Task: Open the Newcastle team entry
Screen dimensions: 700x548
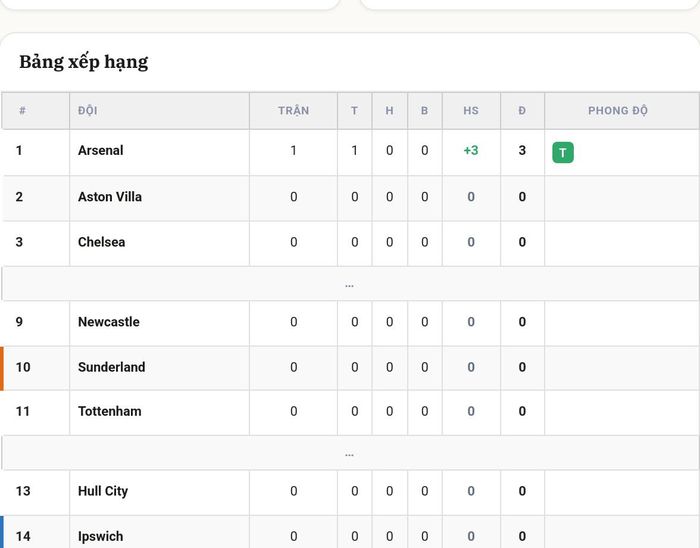Action: click(x=108, y=322)
